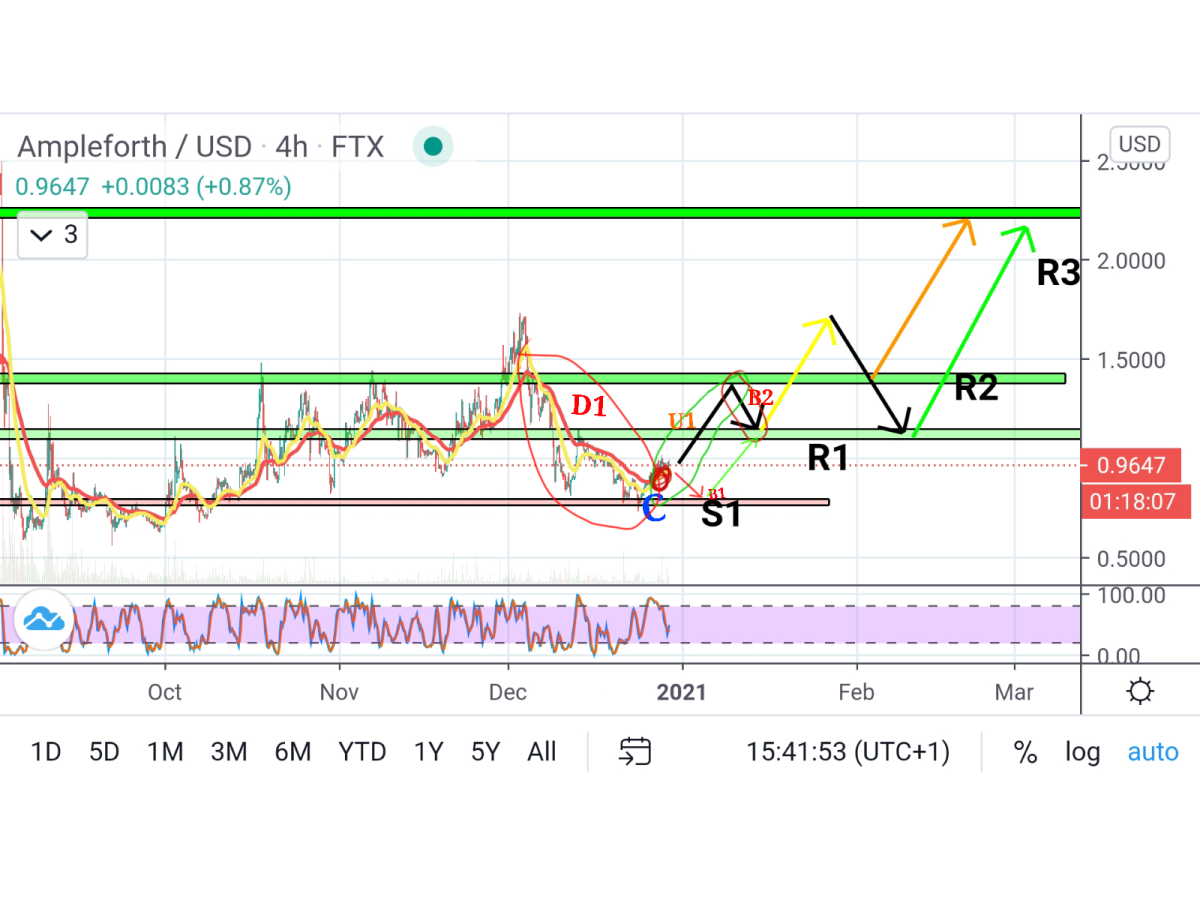This screenshot has height=900, width=1200.
Task: Choose the 6M time range
Action: (293, 752)
